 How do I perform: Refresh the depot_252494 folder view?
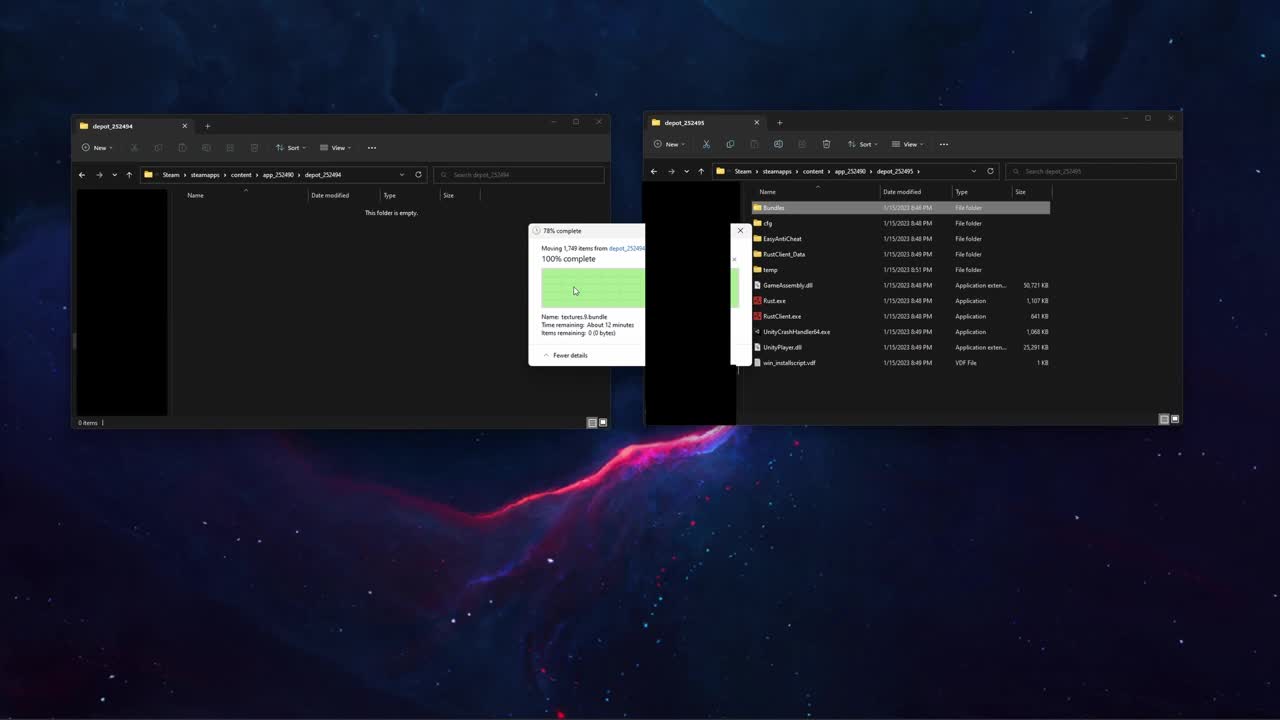(x=419, y=175)
